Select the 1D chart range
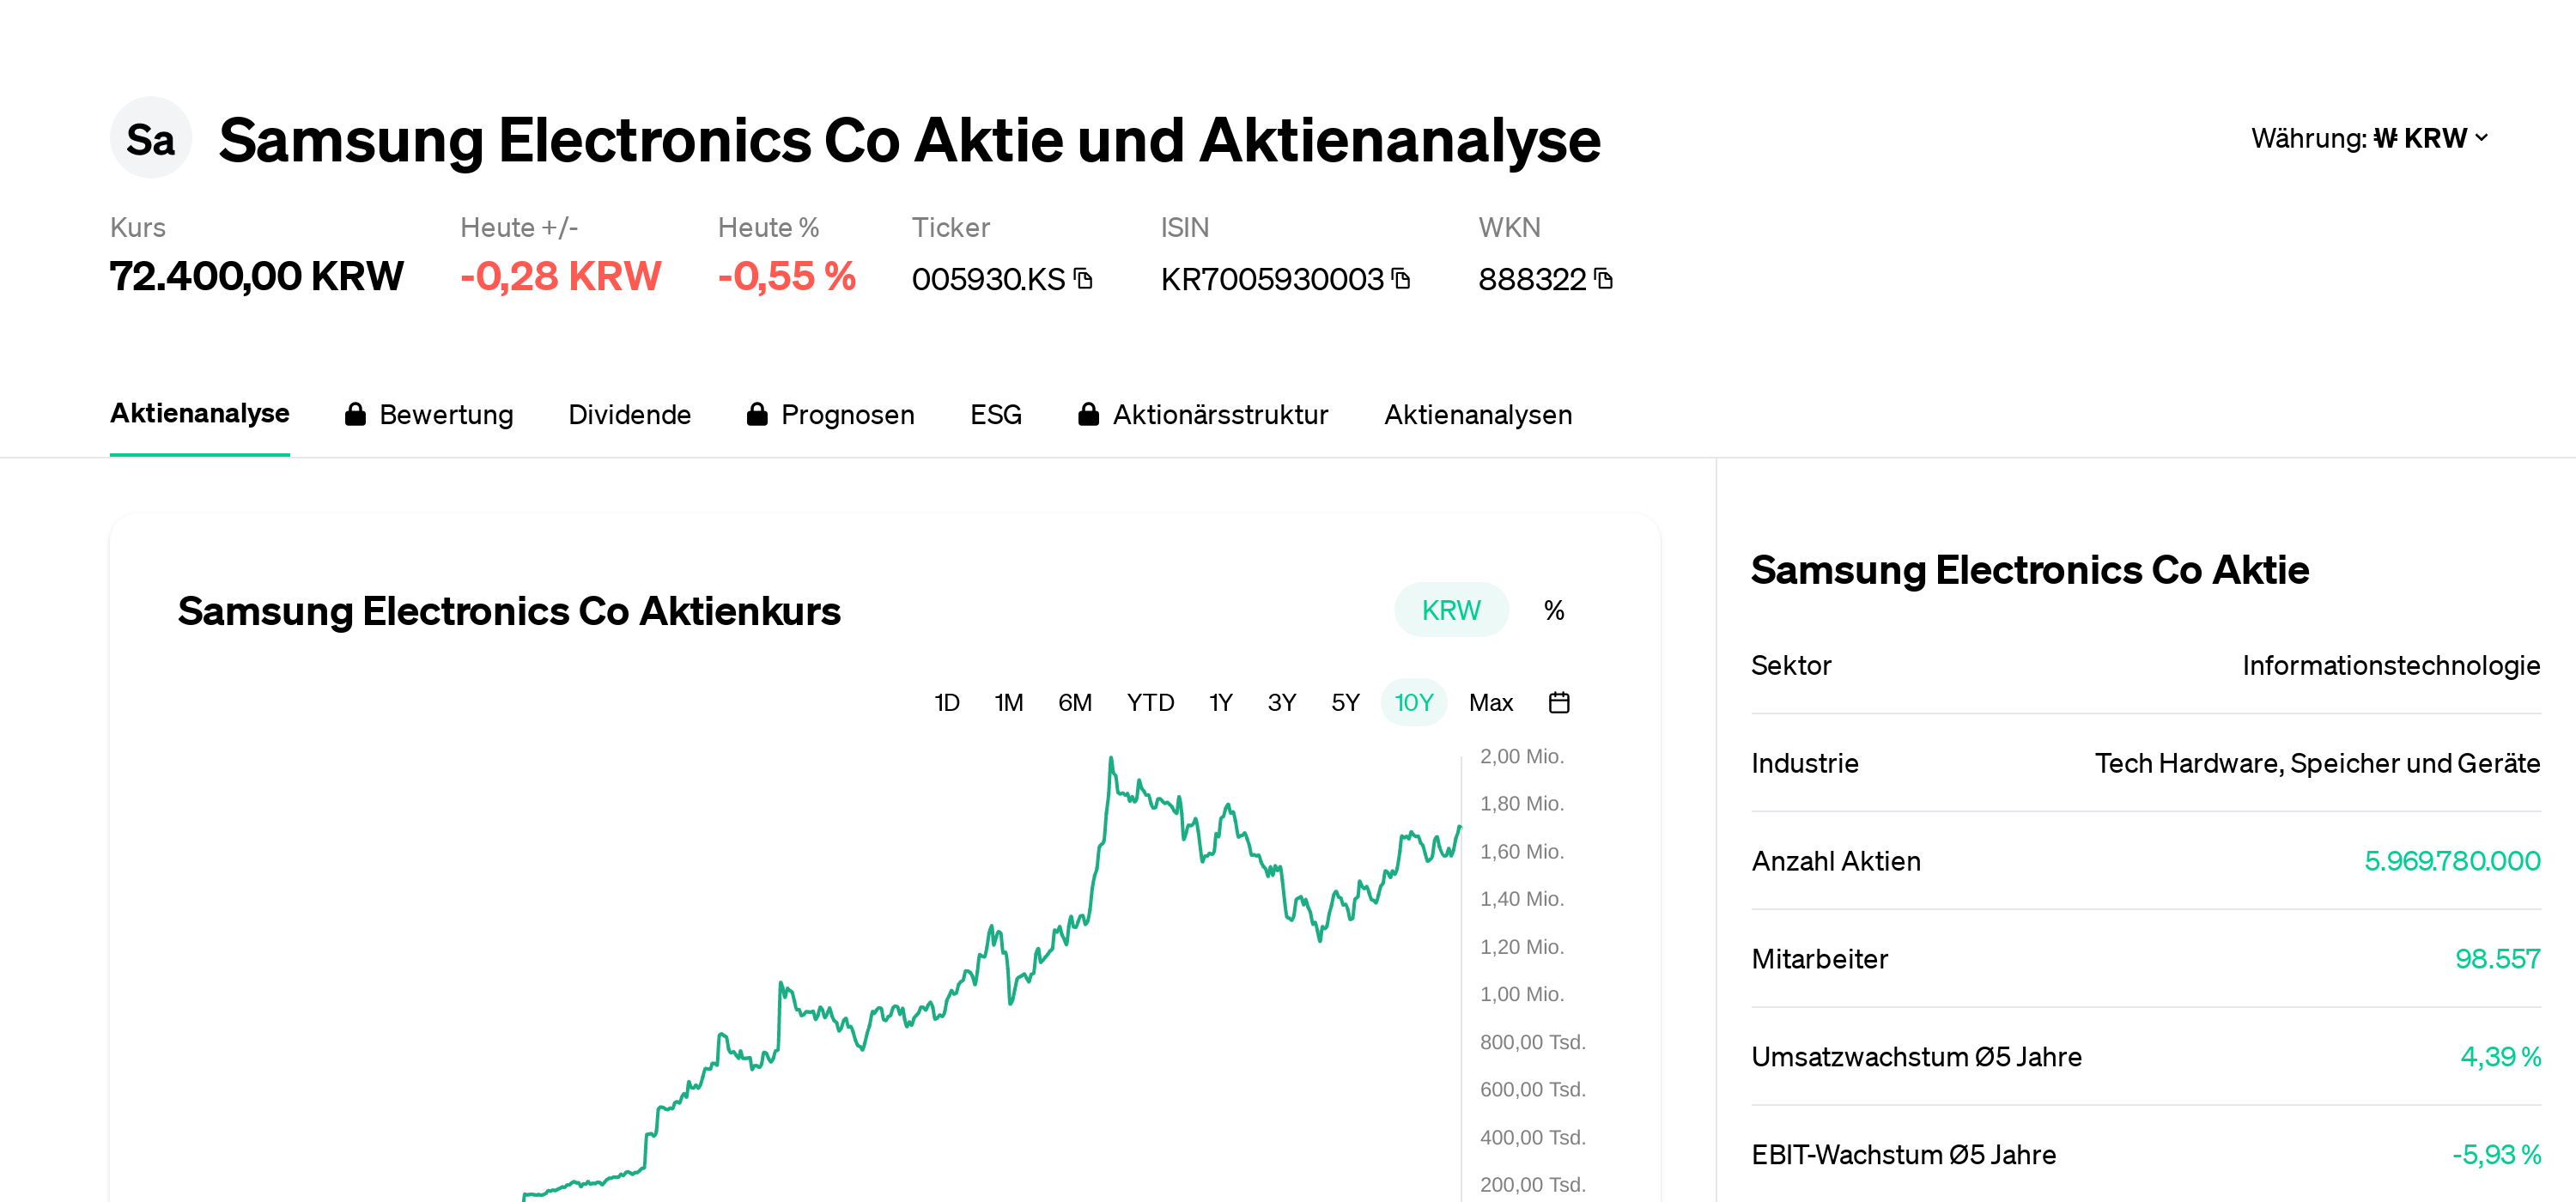Image resolution: width=2576 pixels, height=1202 pixels. click(946, 702)
